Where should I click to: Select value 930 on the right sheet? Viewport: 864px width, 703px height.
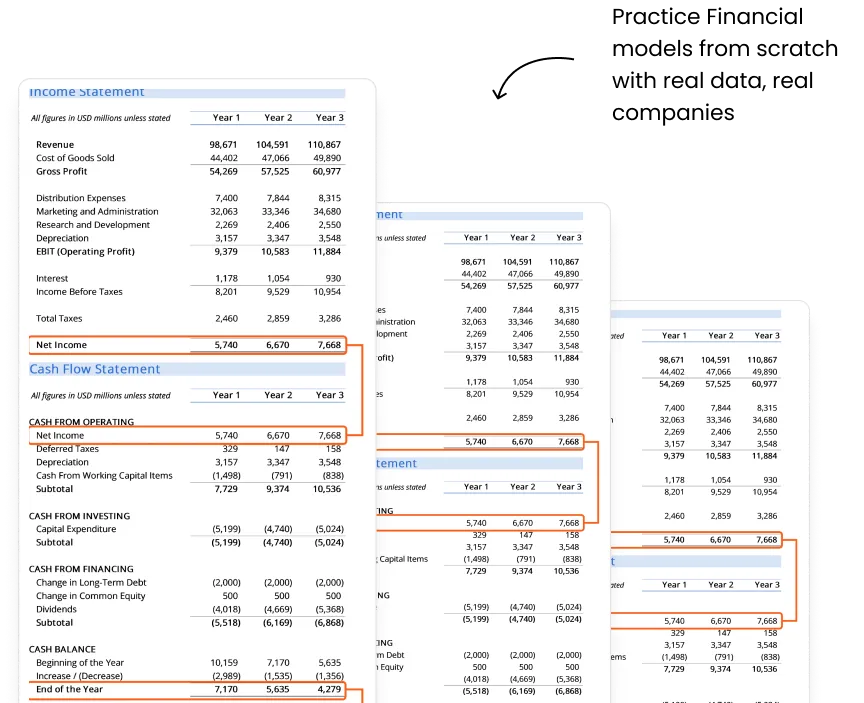click(770, 480)
